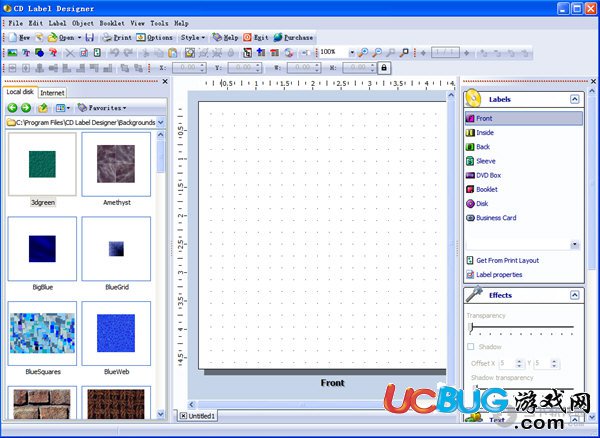Select the Front label type
This screenshot has height=438, width=600.
(x=524, y=118)
